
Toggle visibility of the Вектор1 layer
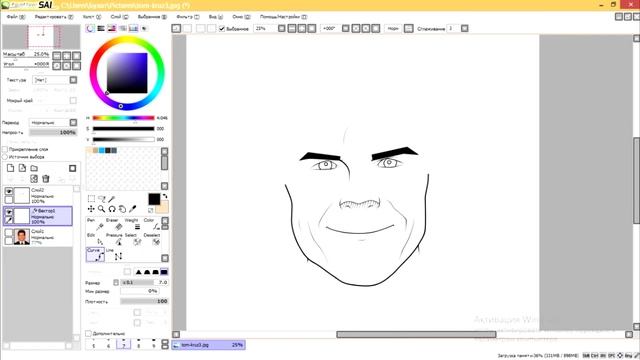9,212
